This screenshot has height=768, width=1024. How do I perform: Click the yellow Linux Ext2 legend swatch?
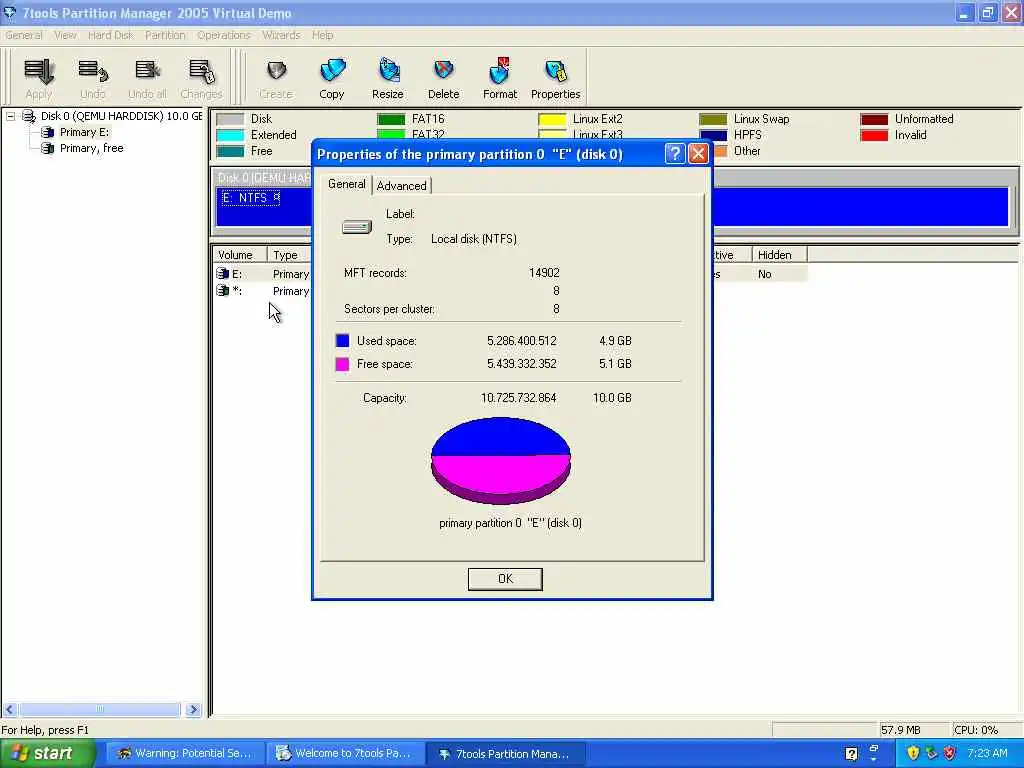coord(552,119)
